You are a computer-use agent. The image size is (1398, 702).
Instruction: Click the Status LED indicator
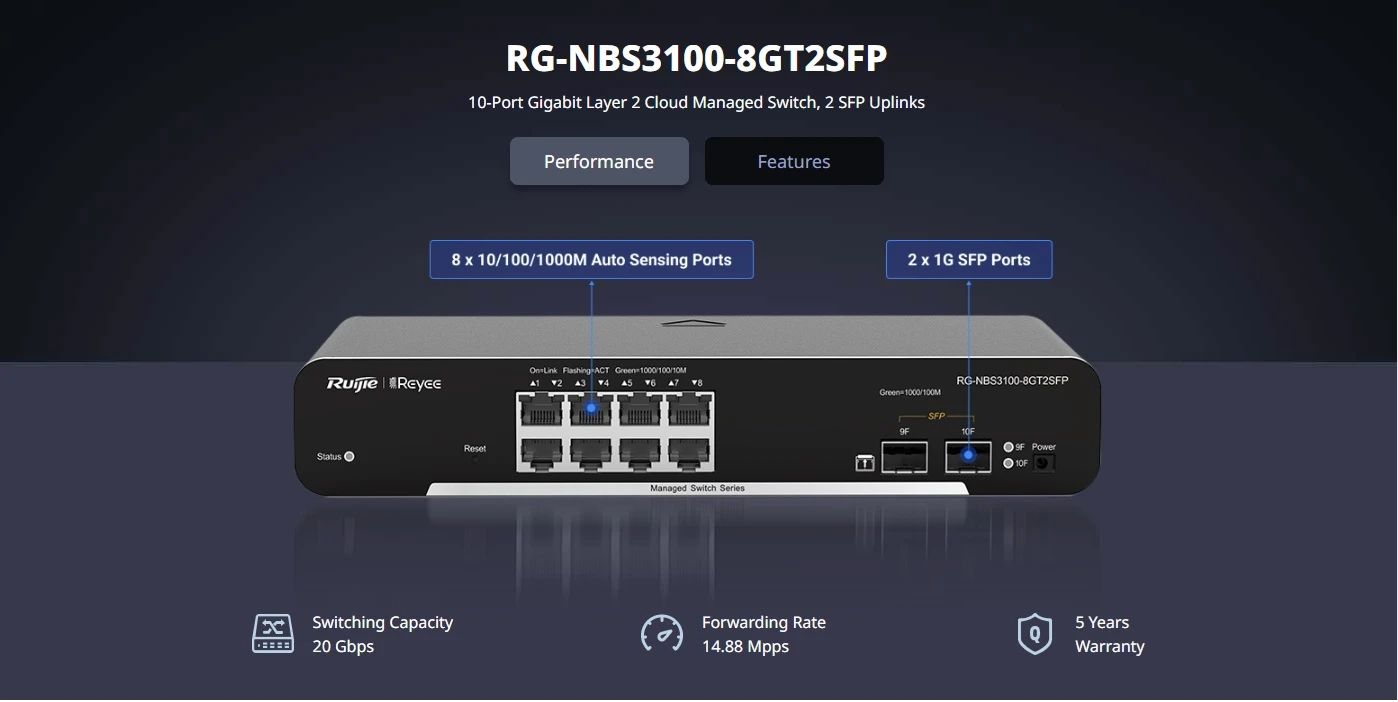tap(349, 456)
